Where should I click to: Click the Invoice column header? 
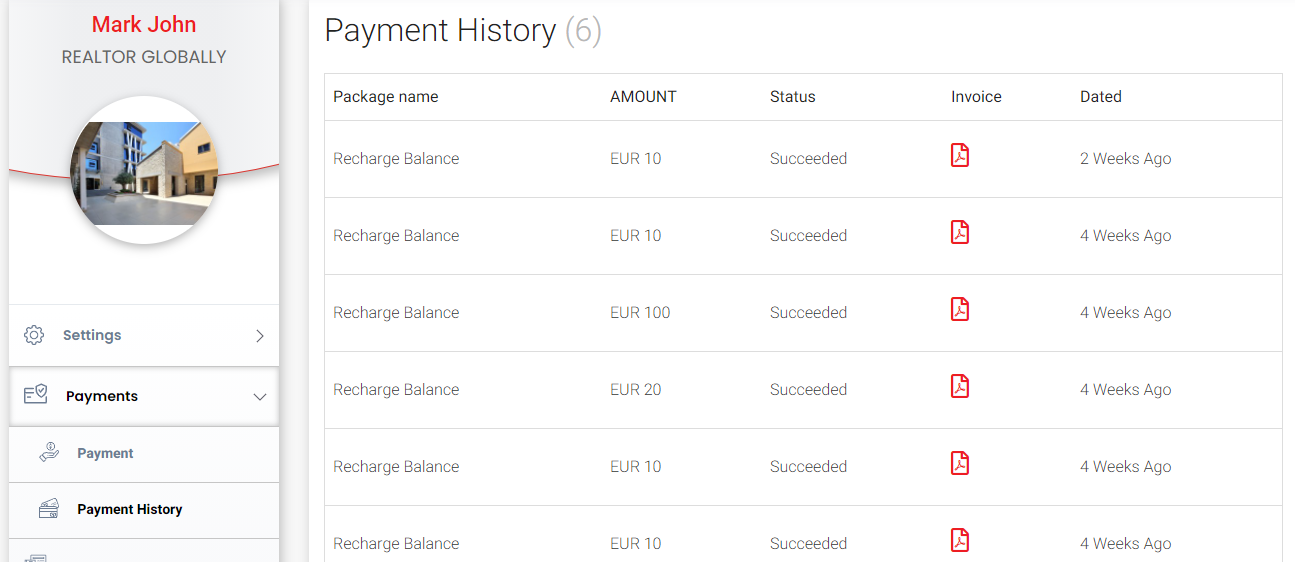(x=976, y=97)
